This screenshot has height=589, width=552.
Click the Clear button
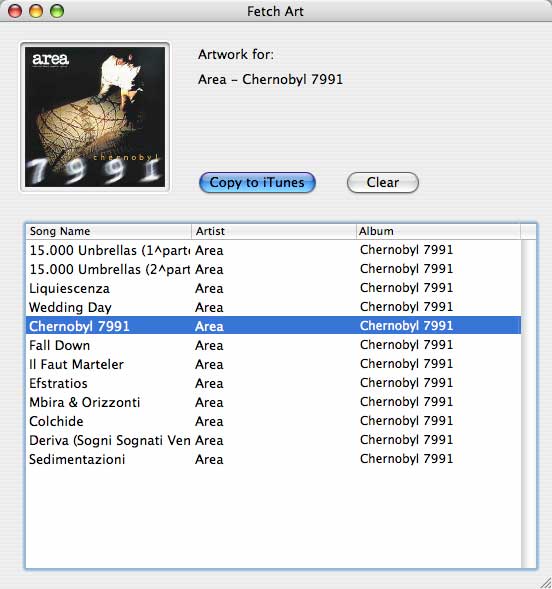pos(383,183)
